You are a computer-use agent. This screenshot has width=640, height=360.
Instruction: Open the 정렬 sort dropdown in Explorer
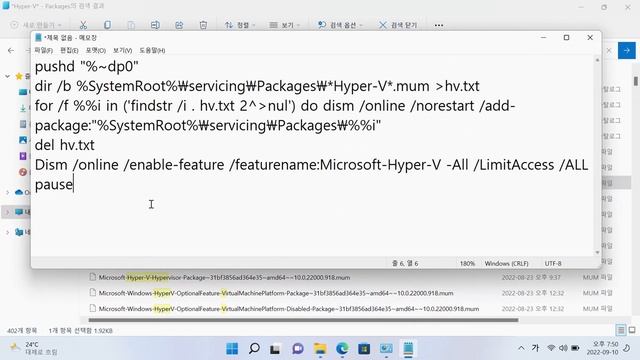pos(240,25)
